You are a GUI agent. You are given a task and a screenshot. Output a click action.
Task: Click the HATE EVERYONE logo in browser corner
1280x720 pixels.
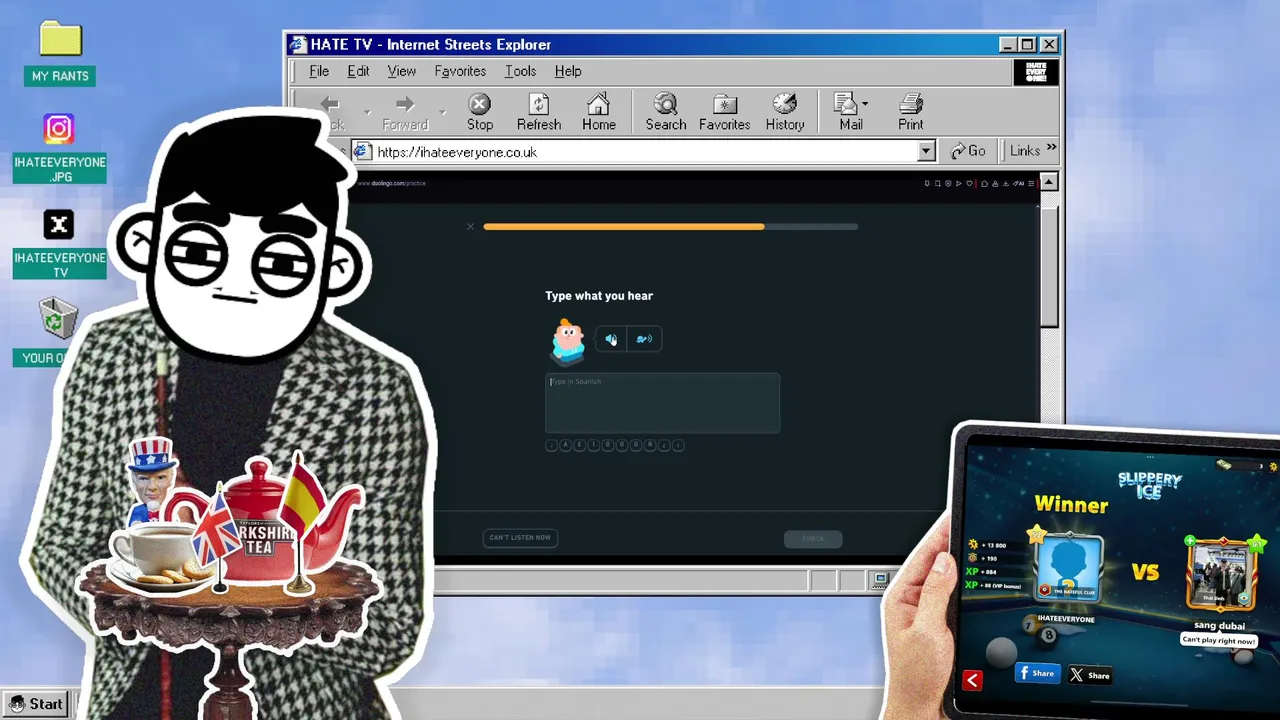pos(1035,72)
